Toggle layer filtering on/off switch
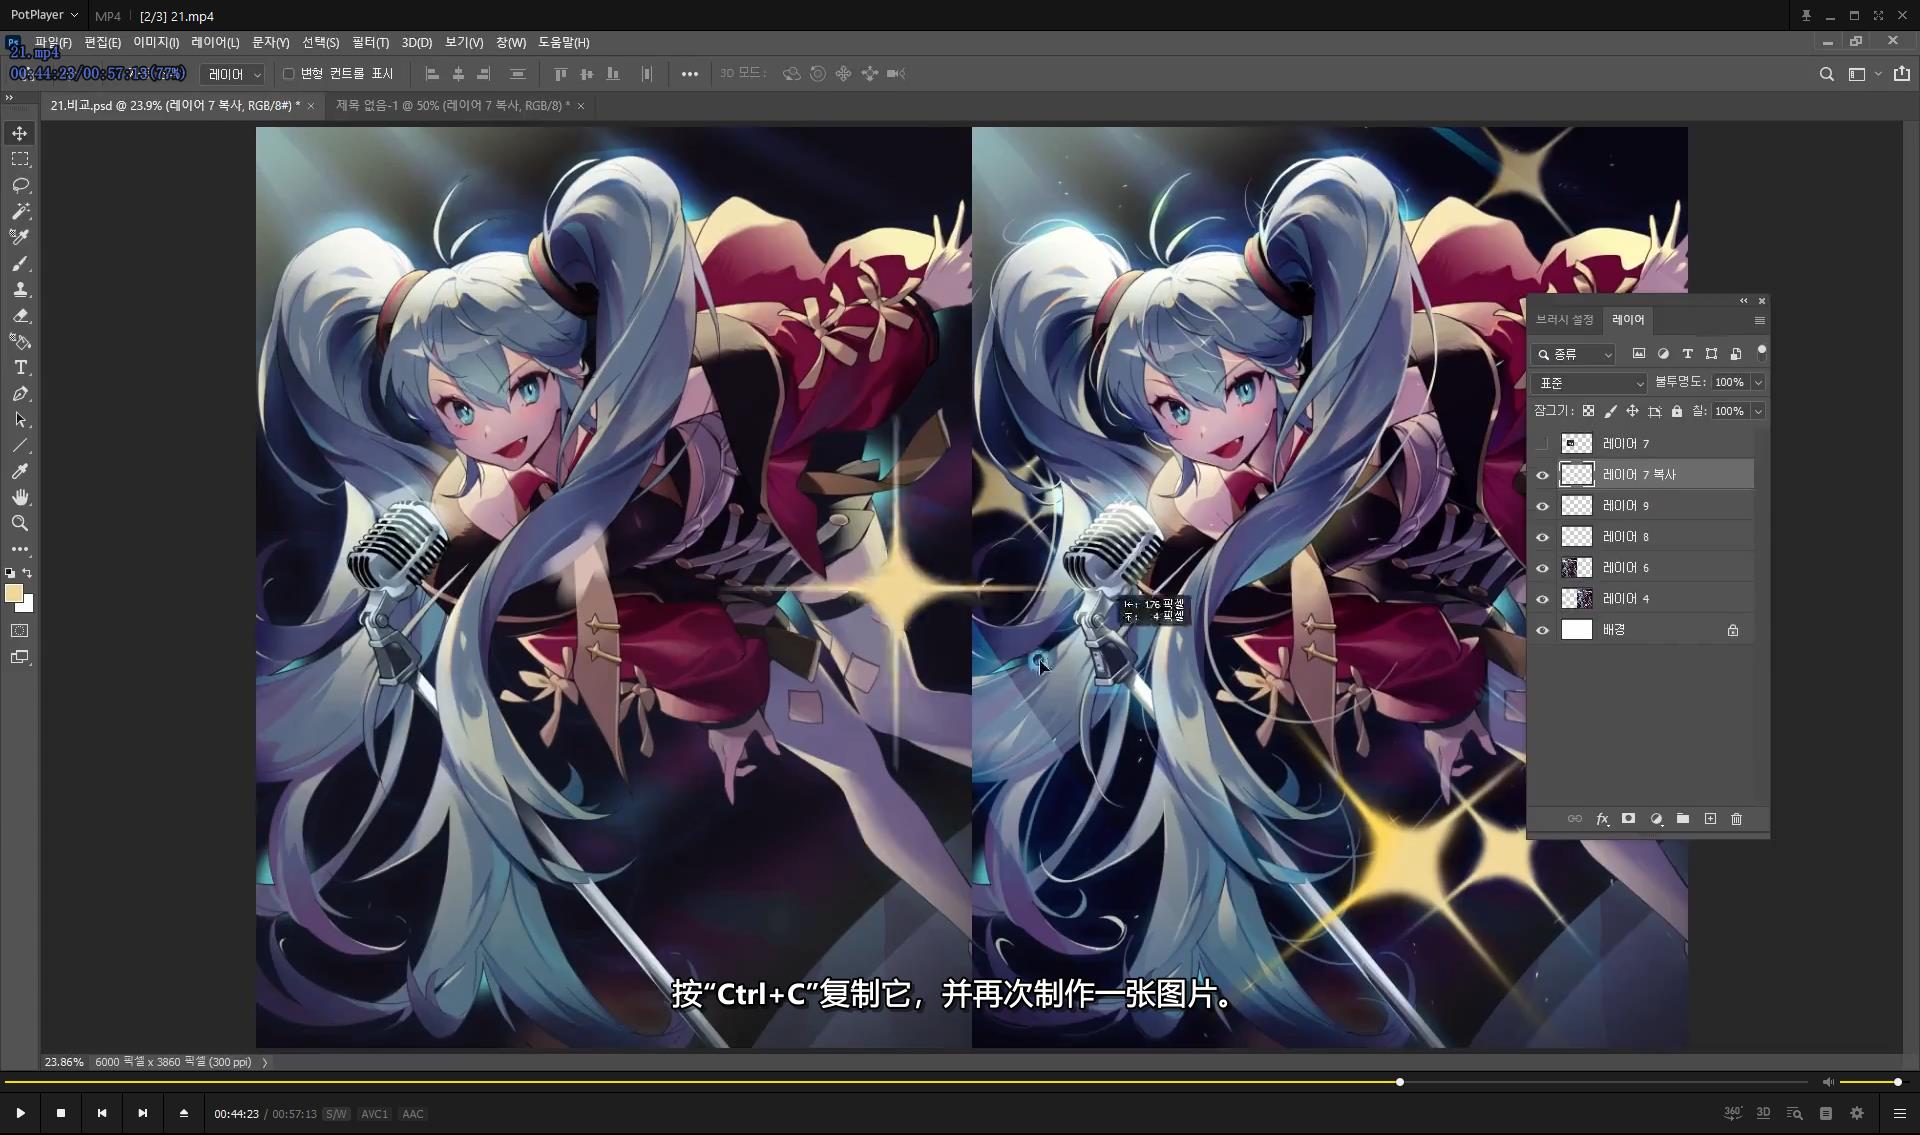1920x1135 pixels. [x=1761, y=353]
